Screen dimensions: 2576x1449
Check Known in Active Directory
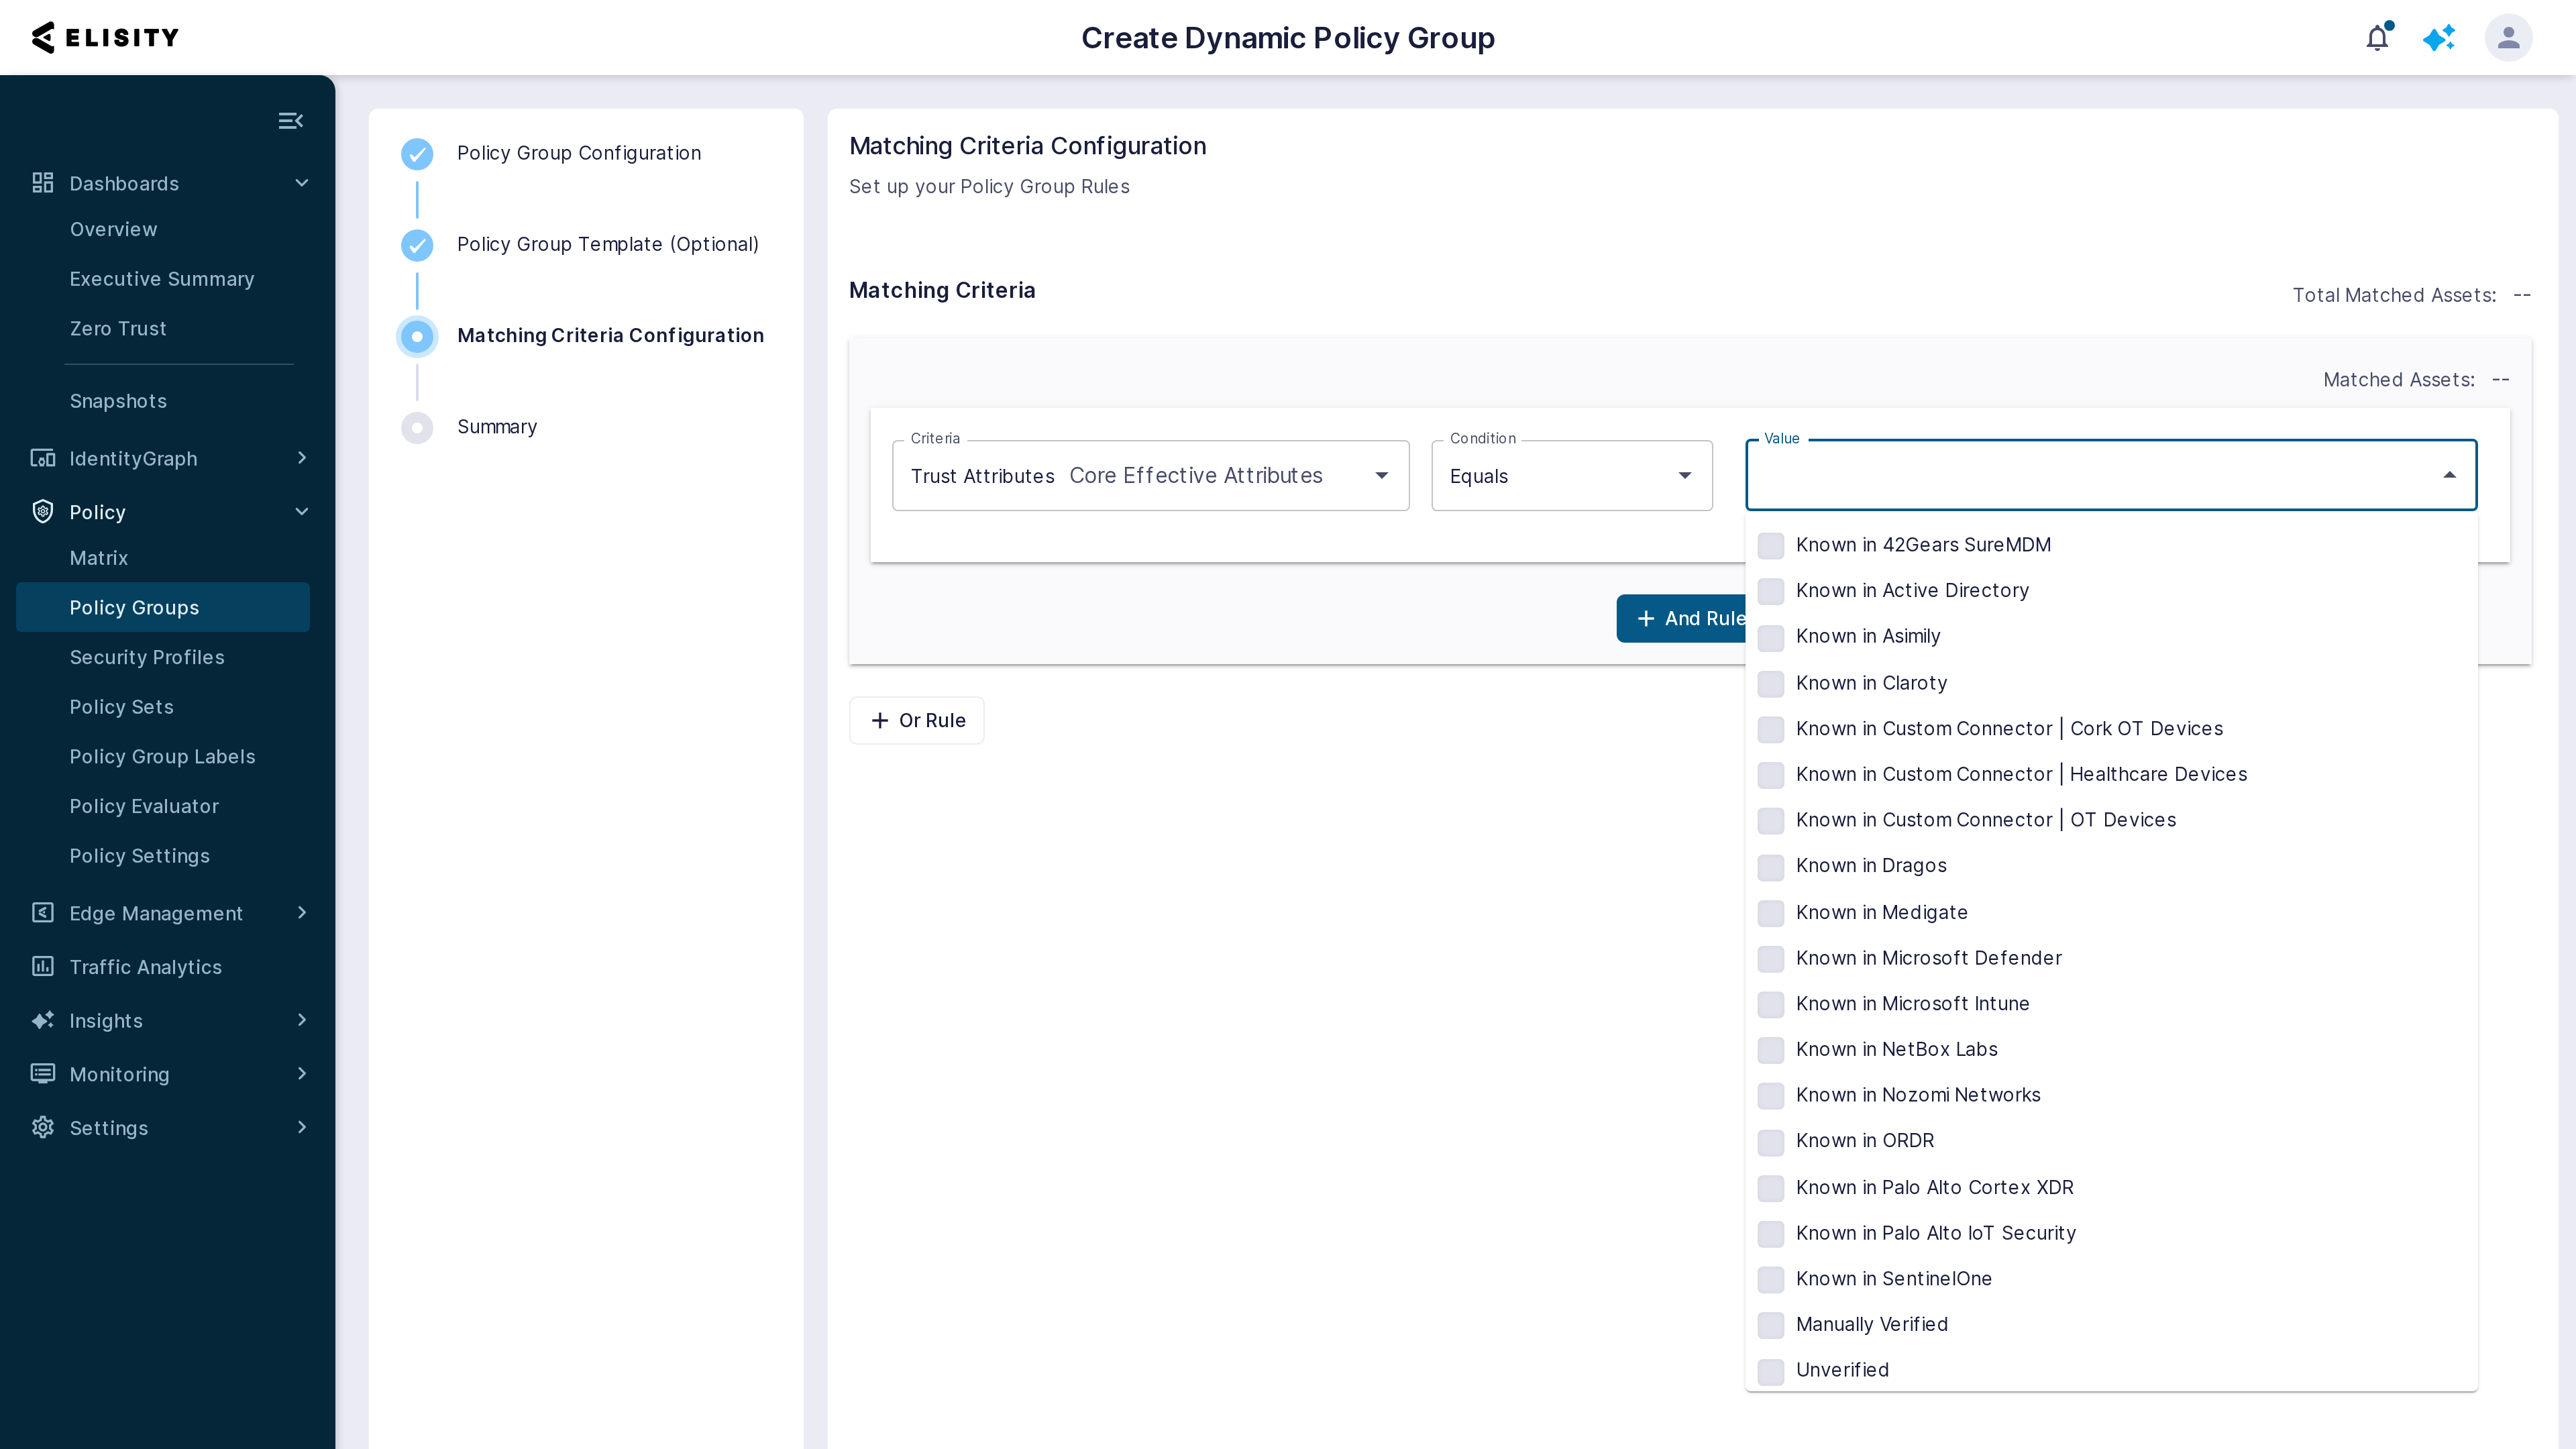point(1771,591)
